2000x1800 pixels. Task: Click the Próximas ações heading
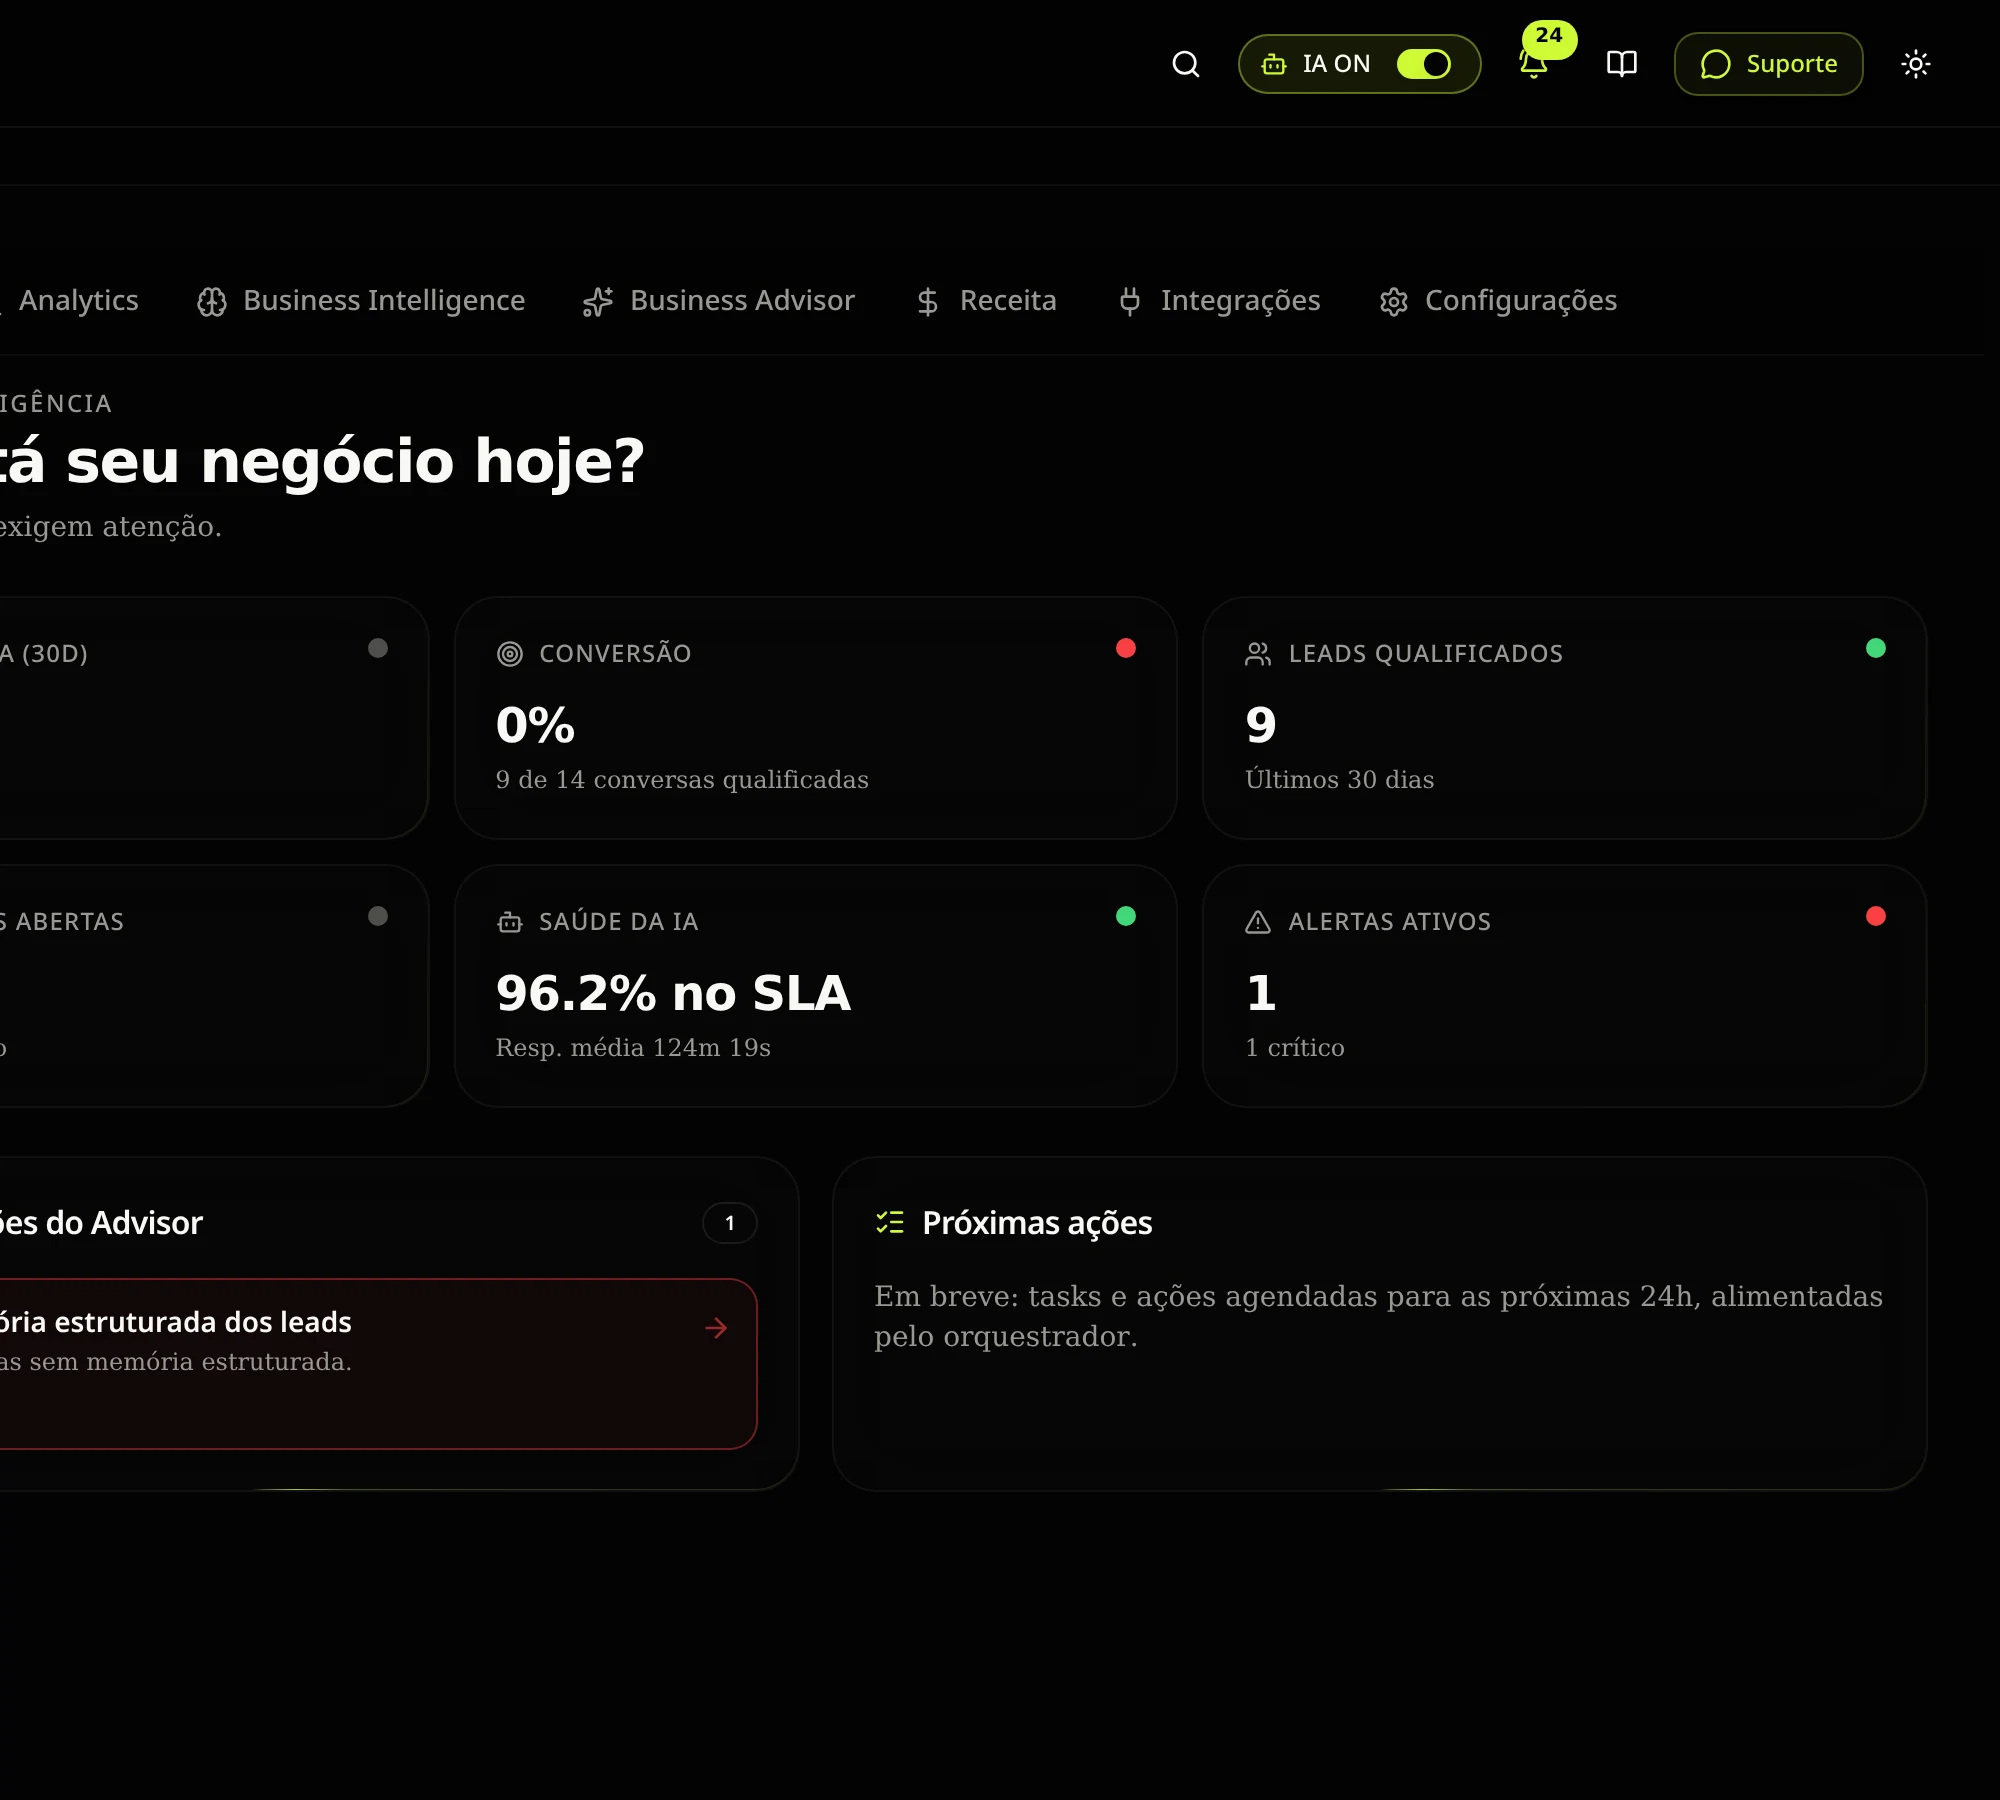coord(1037,1223)
